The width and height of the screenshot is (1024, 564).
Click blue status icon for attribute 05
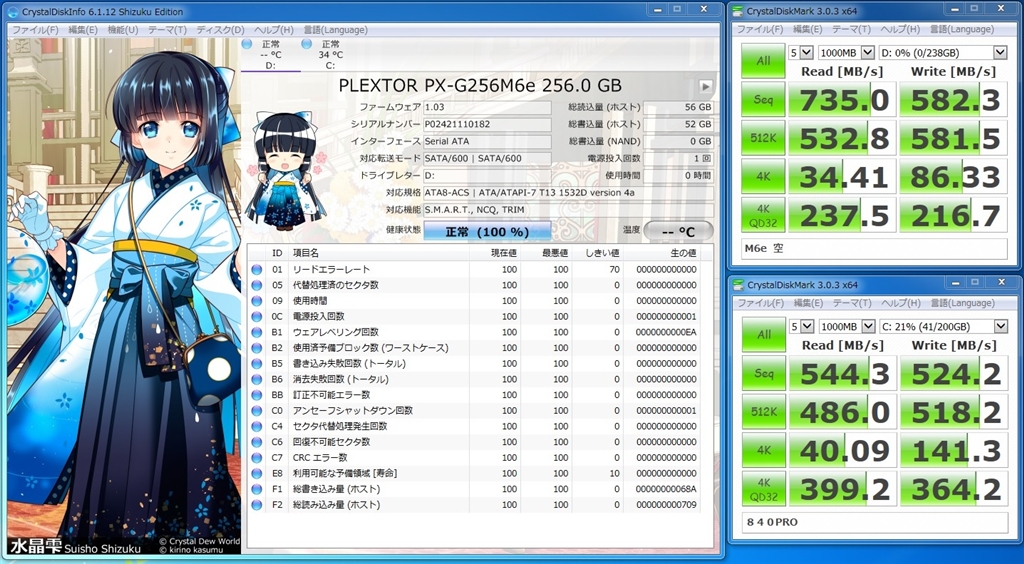click(257, 285)
